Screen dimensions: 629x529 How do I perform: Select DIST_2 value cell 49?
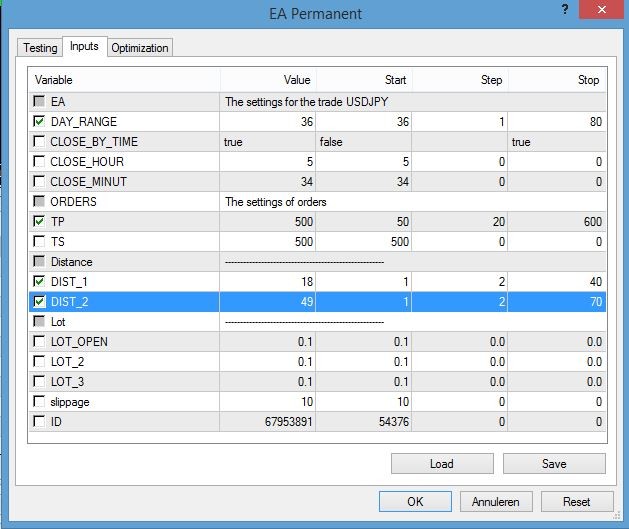point(268,302)
